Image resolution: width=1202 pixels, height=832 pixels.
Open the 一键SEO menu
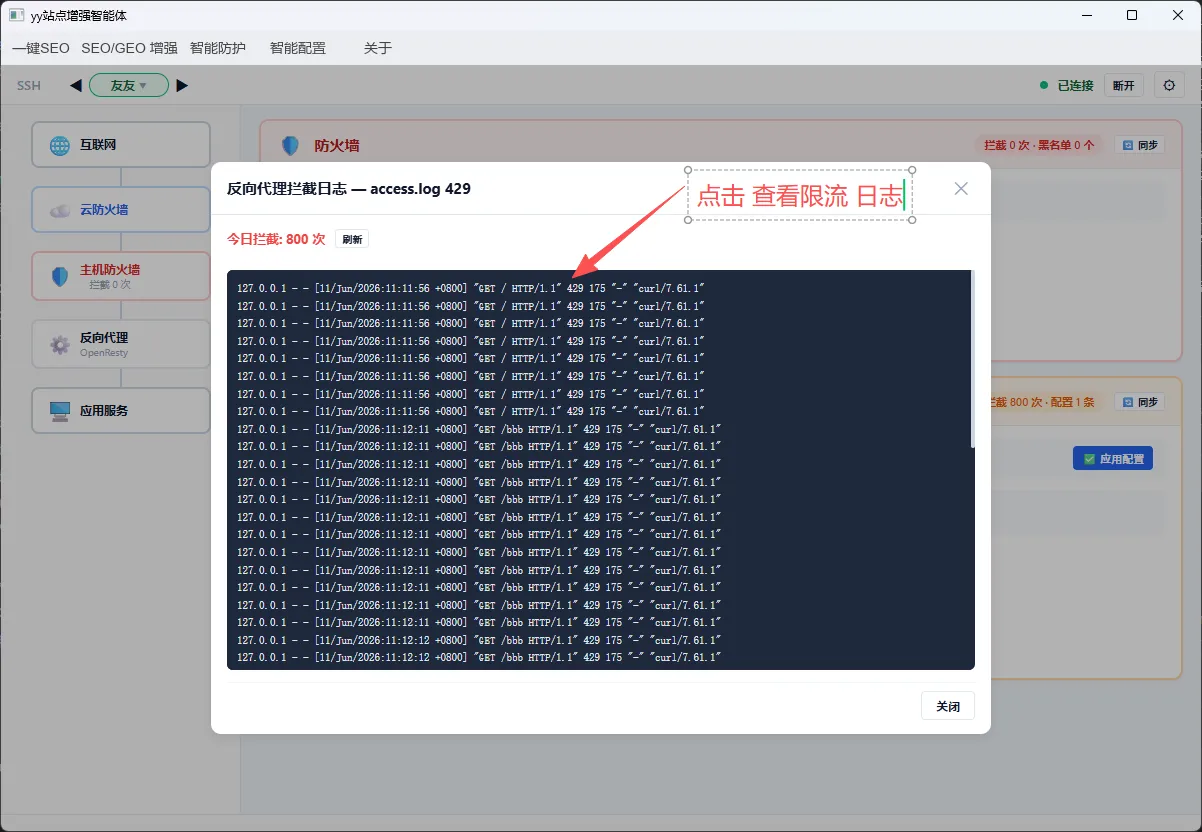tap(41, 48)
